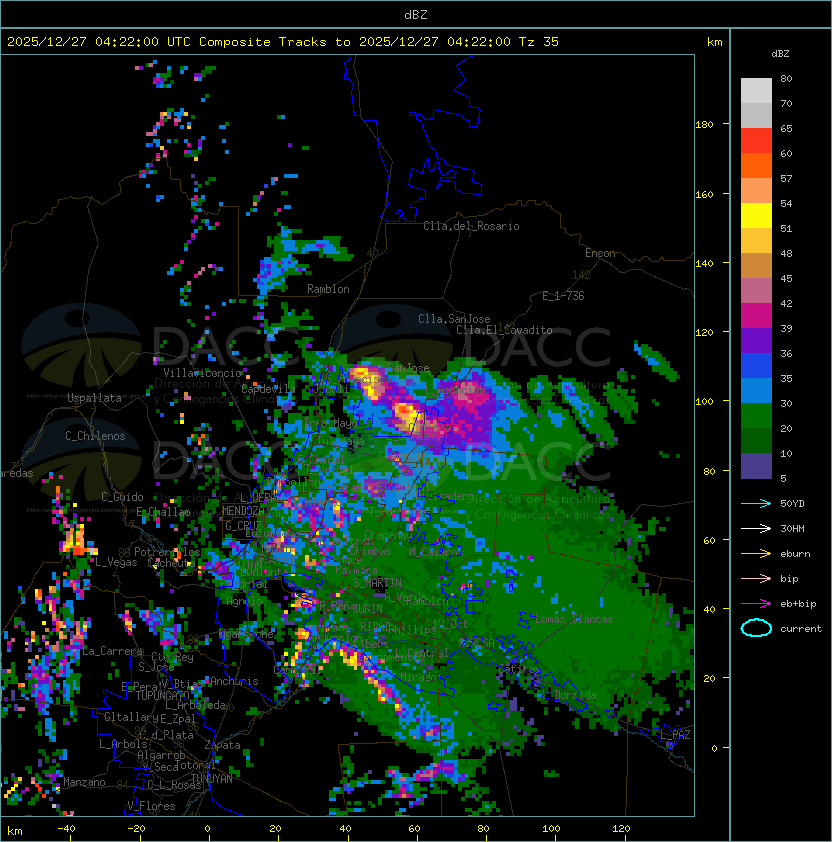Click the '30HM' legend label
Image resolution: width=832 pixels, height=842 pixels.
point(792,528)
